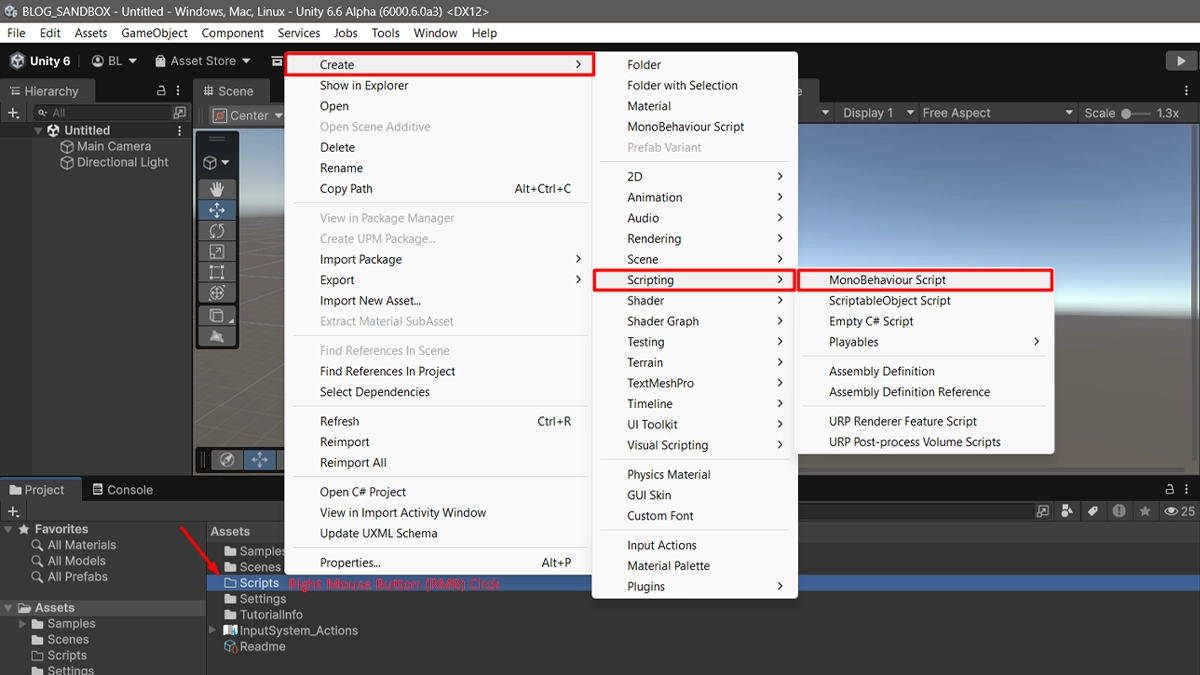Viewport: 1200px width, 675px height.
Task: Open the Hierarchy panel three-dot options menu
Action: (x=180, y=90)
